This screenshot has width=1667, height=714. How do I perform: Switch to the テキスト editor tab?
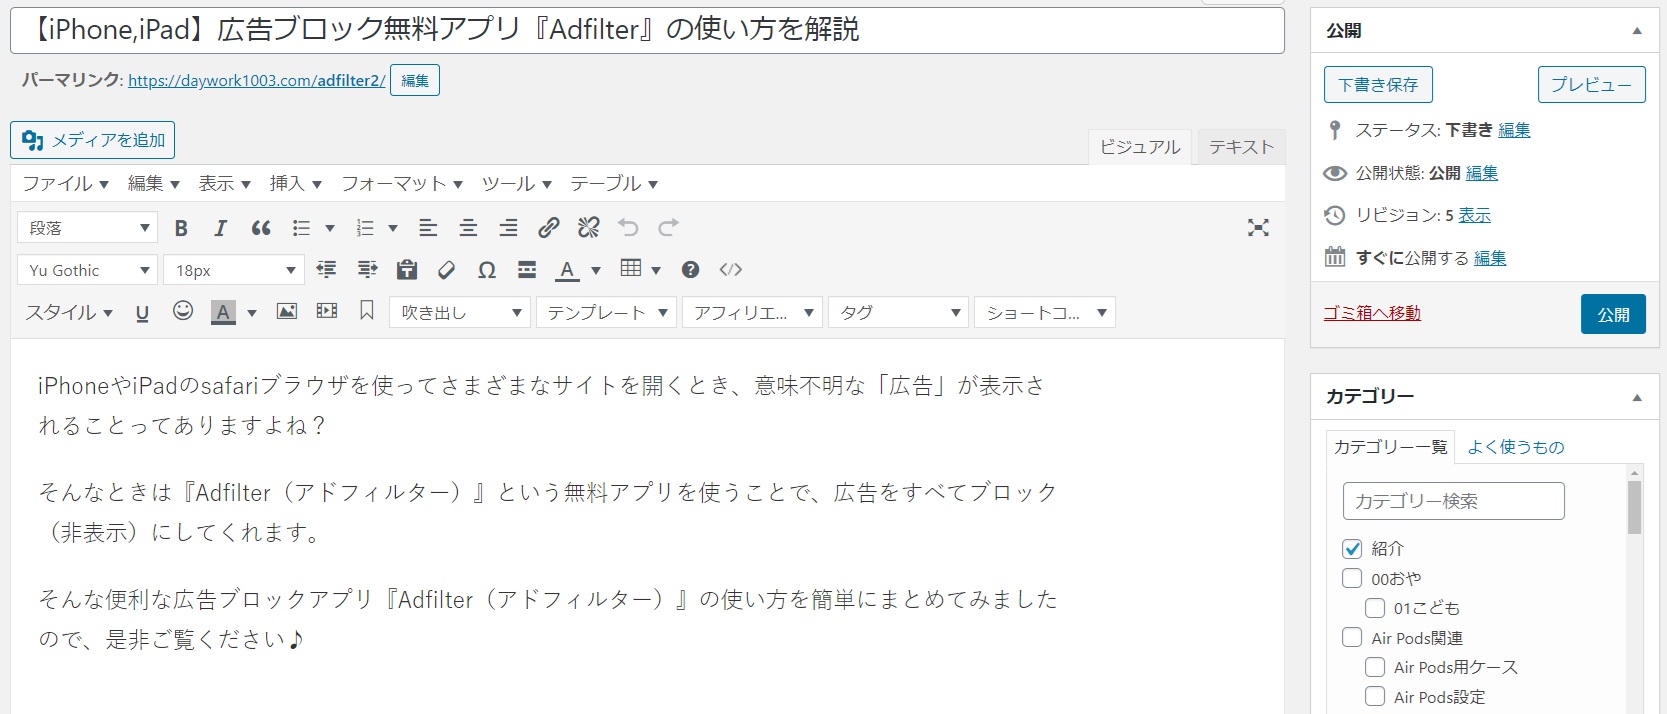click(1241, 147)
